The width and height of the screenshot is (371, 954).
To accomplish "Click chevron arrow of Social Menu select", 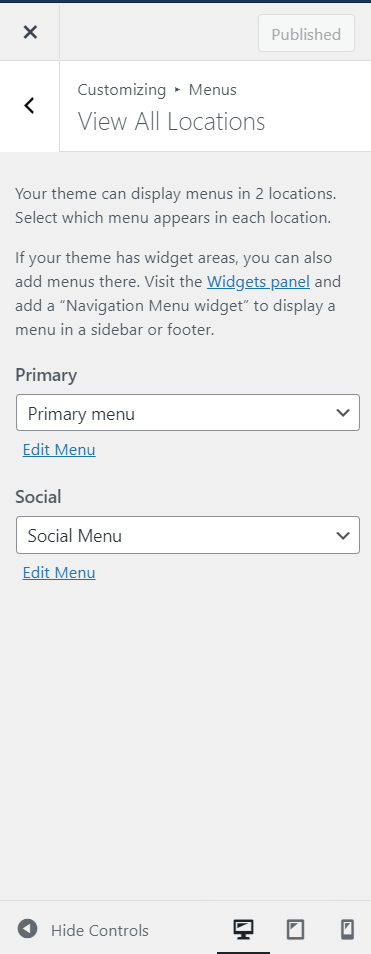I will tap(343, 535).
